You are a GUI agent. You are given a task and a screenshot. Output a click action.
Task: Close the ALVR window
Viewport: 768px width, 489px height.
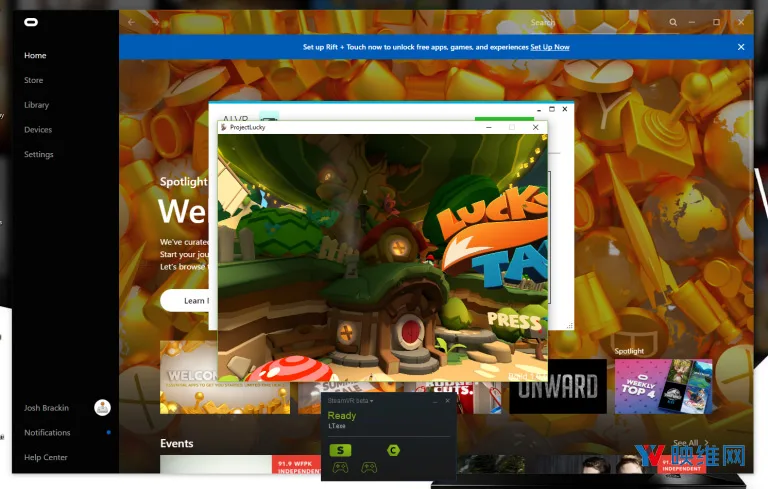click(565, 109)
